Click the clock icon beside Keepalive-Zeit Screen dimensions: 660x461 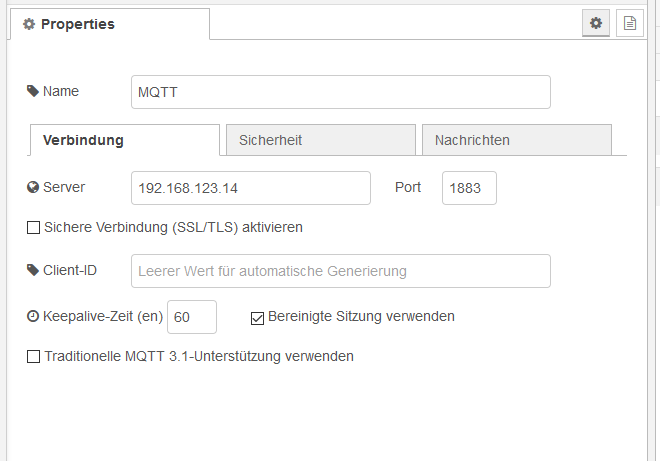33,316
